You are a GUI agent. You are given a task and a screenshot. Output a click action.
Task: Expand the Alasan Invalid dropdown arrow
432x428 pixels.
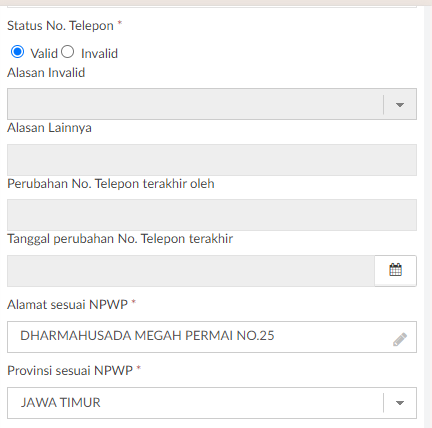(x=400, y=105)
